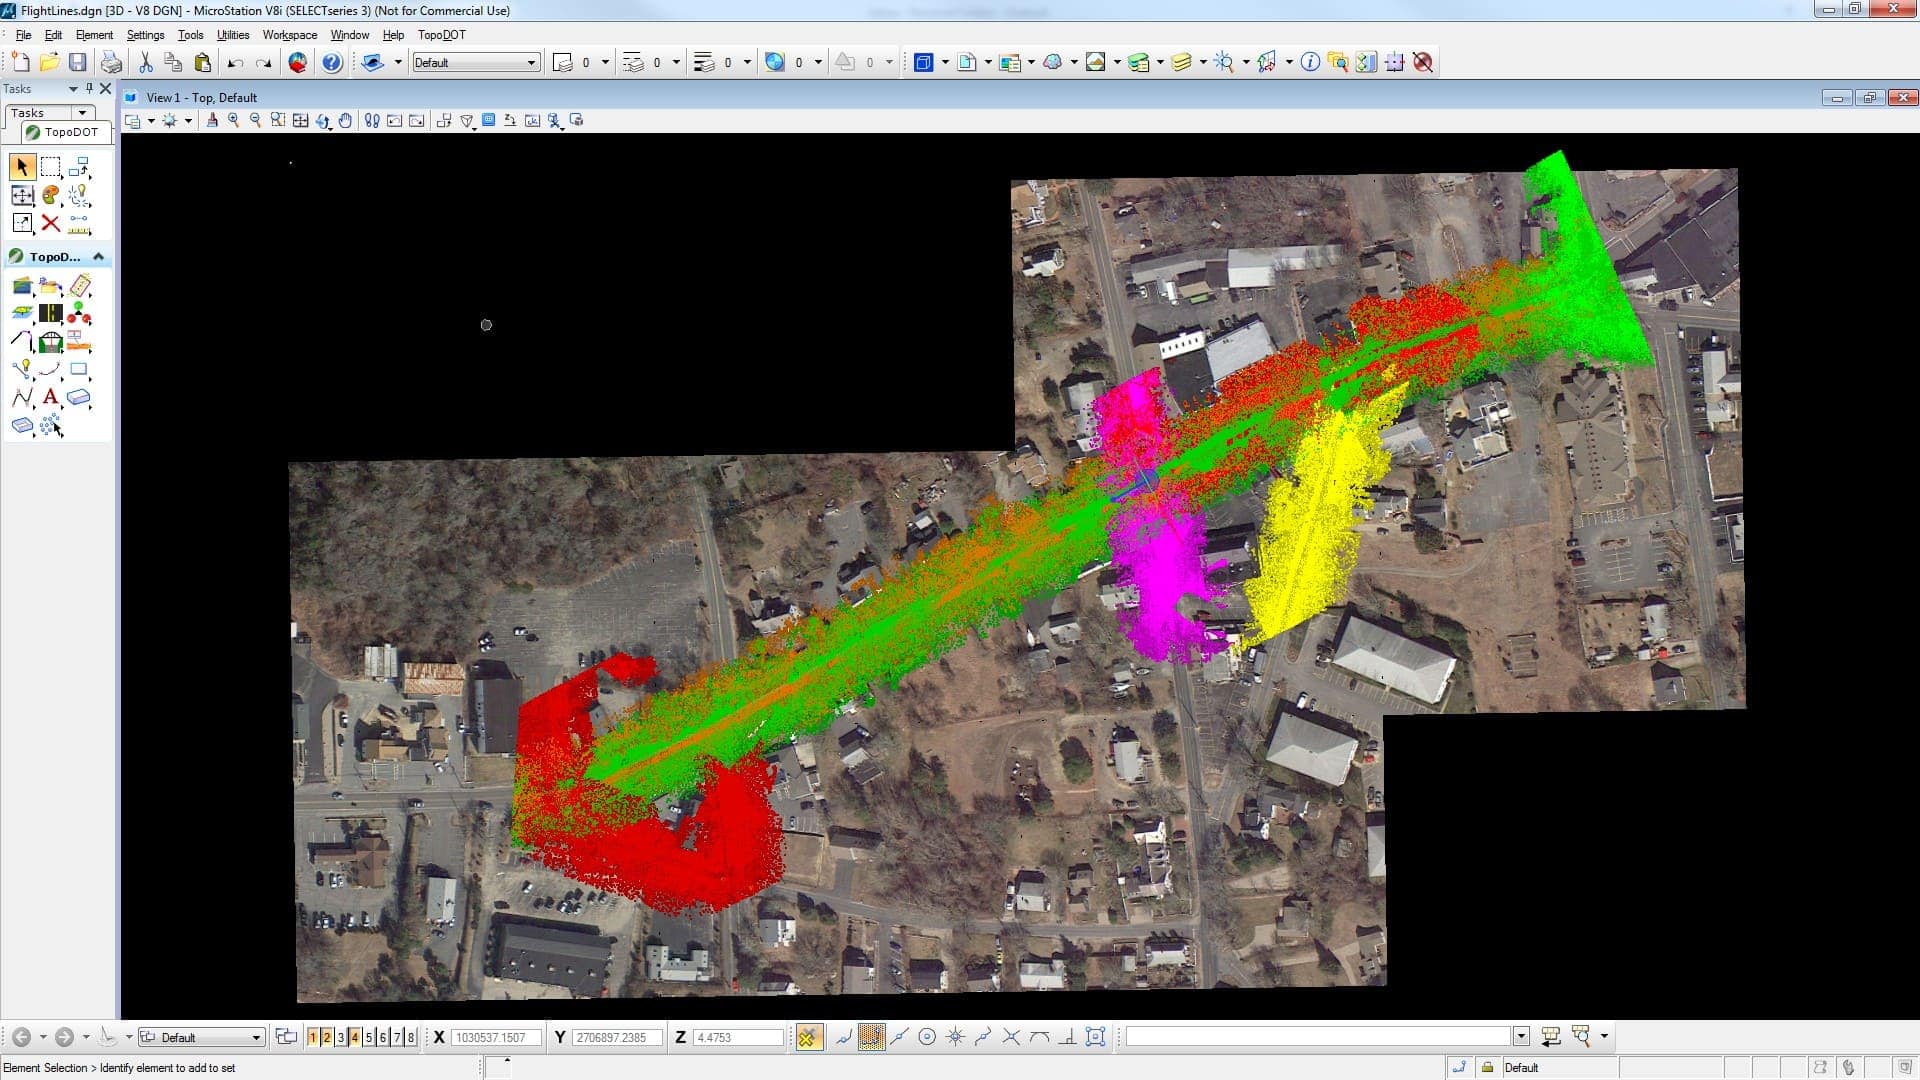The width and height of the screenshot is (1920, 1080).
Task: Select the Pan View hand tool
Action: (346, 121)
